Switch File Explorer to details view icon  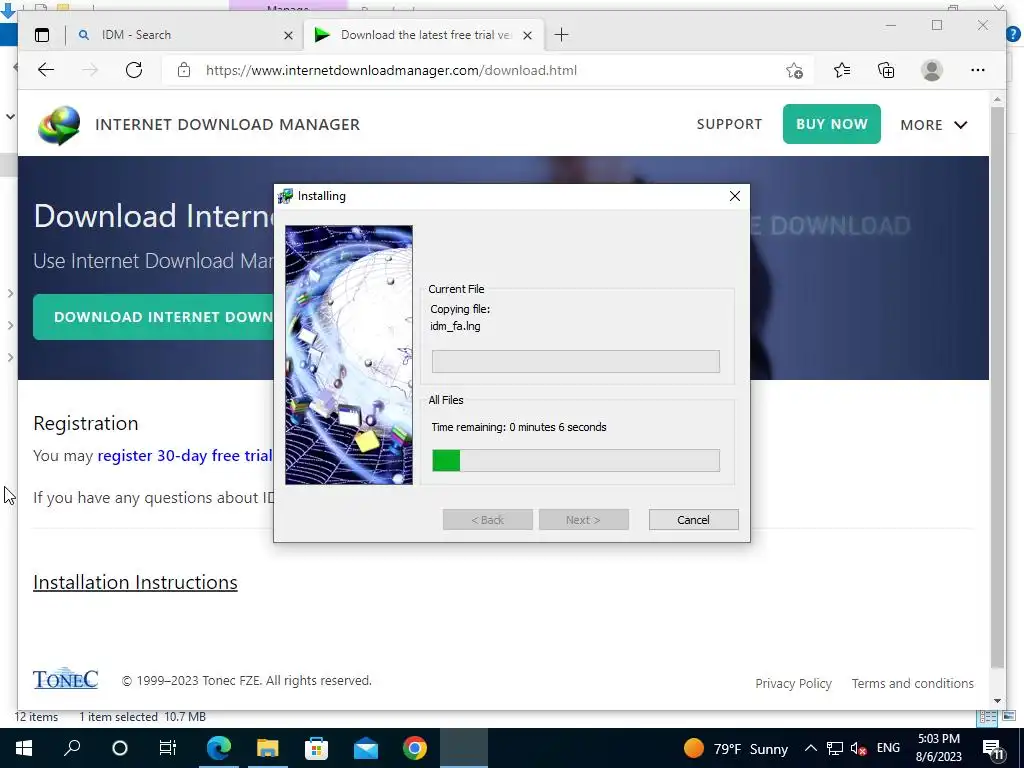pos(987,717)
